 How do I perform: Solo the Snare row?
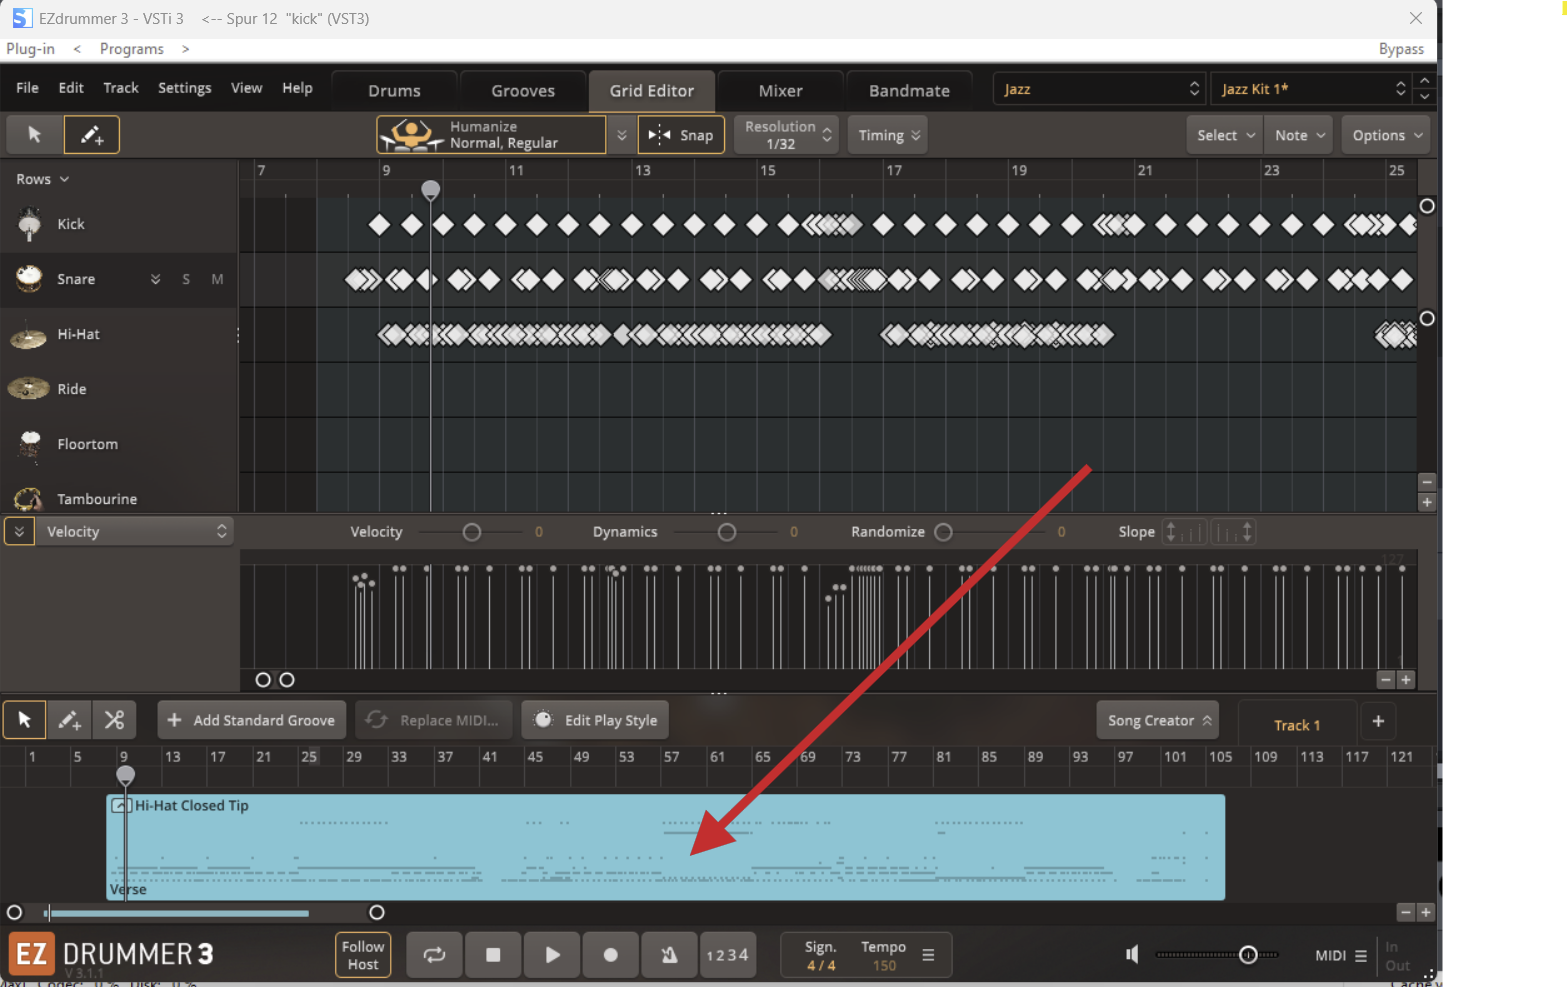[186, 279]
